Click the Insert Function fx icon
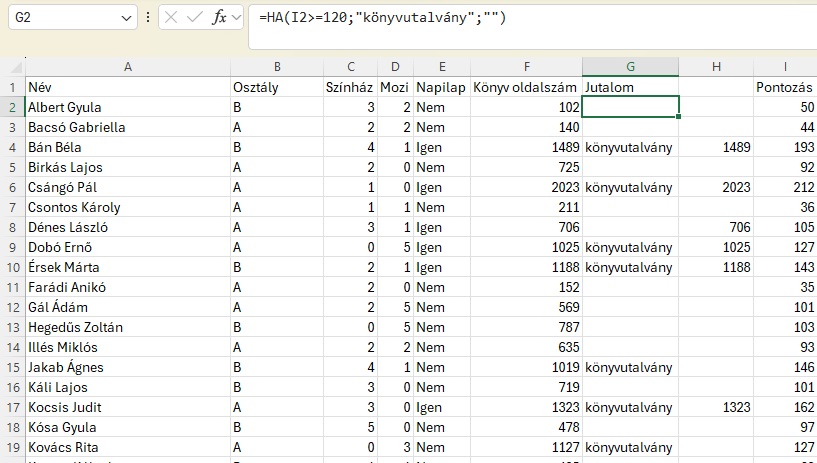Screen dimensions: 817x463 point(219,18)
